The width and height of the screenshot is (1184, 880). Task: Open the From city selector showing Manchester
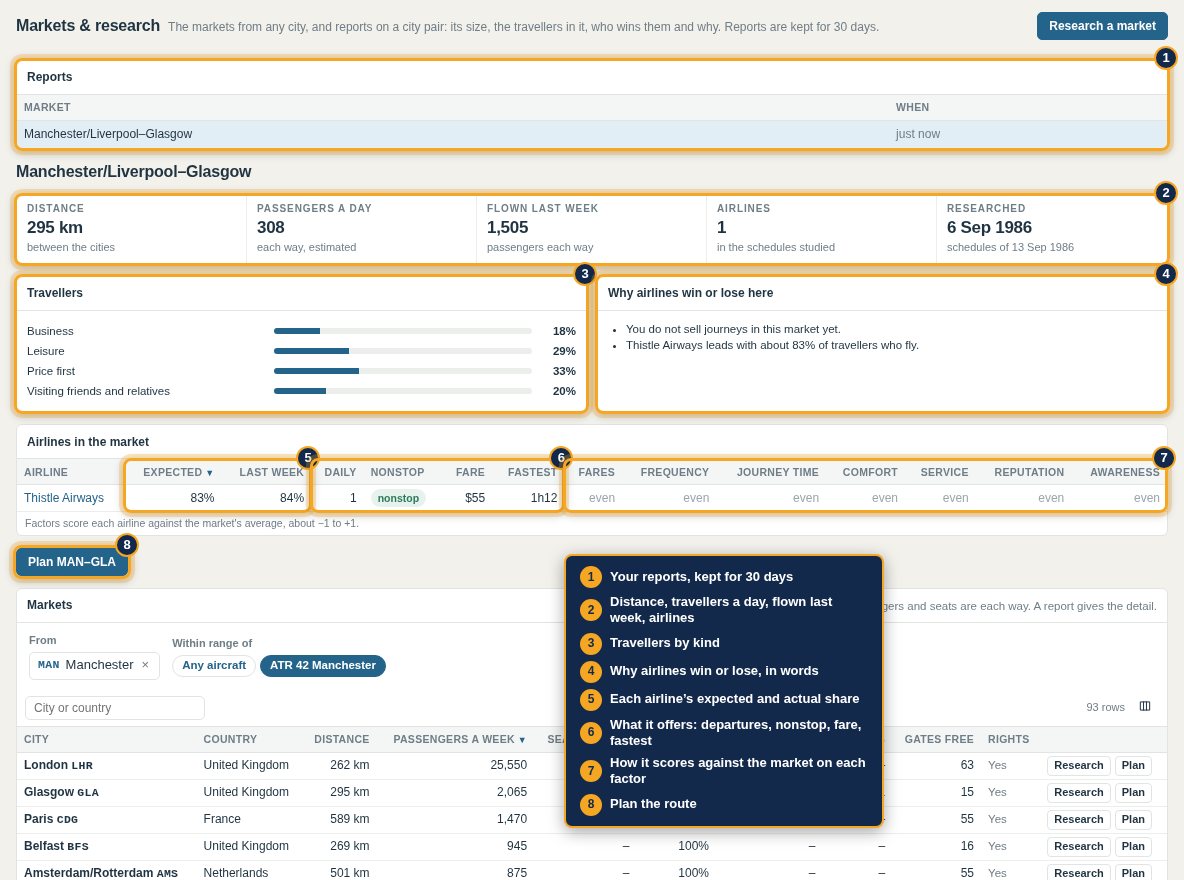point(94,665)
